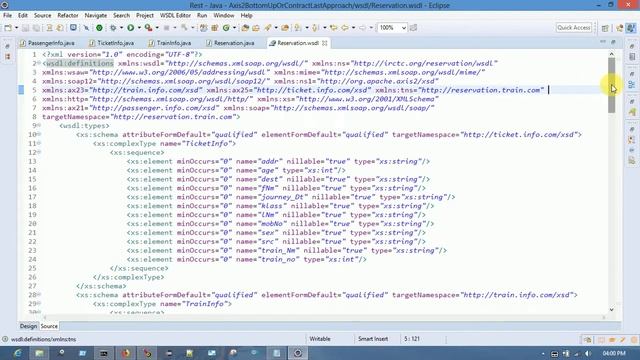
Task: Minimize the editor area using top-right icon
Action: [x=603, y=42]
